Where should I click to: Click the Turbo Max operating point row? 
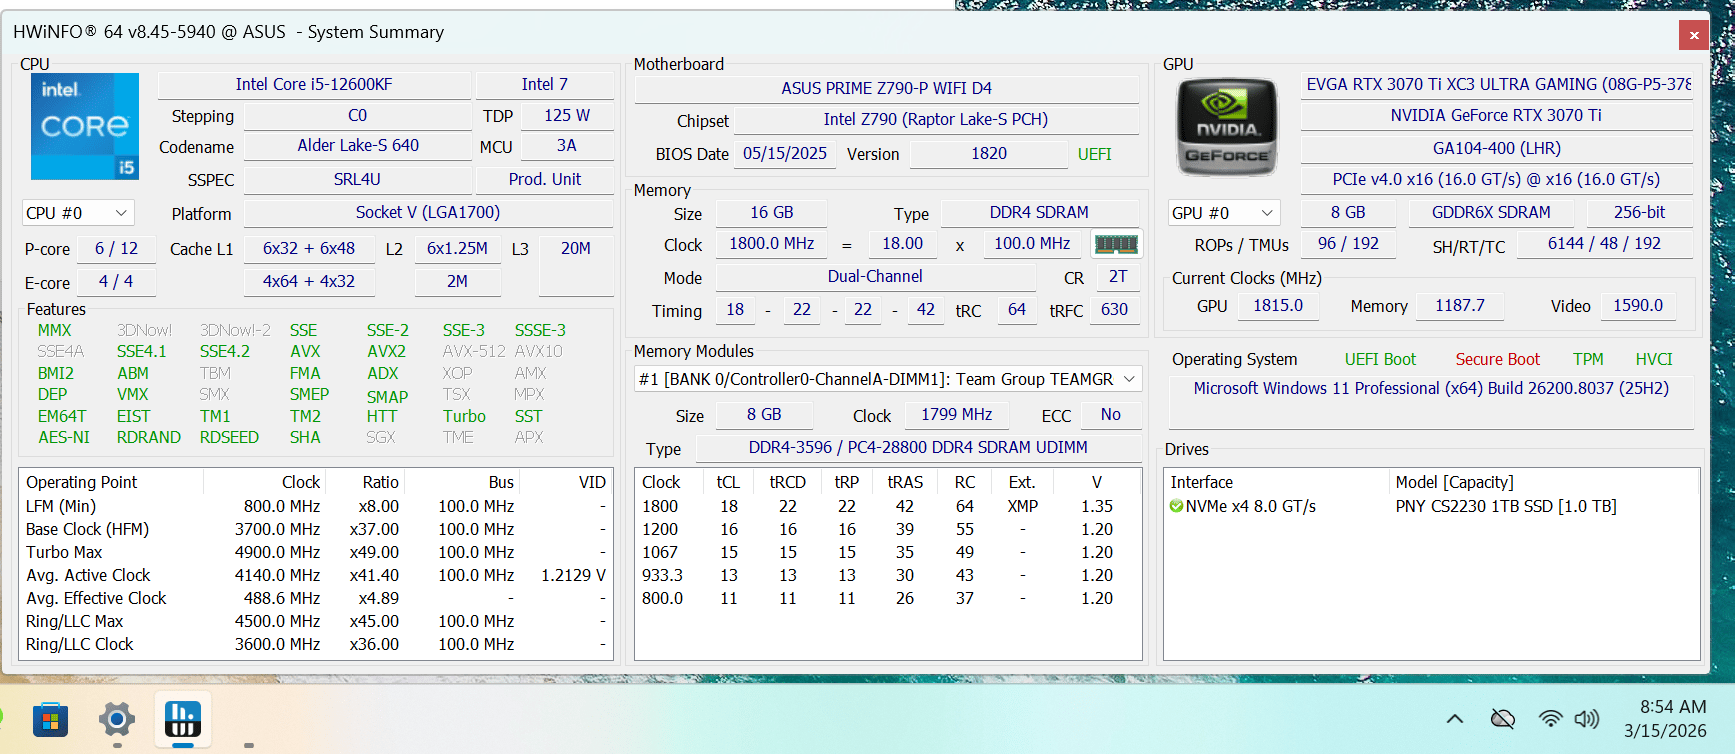(x=316, y=552)
